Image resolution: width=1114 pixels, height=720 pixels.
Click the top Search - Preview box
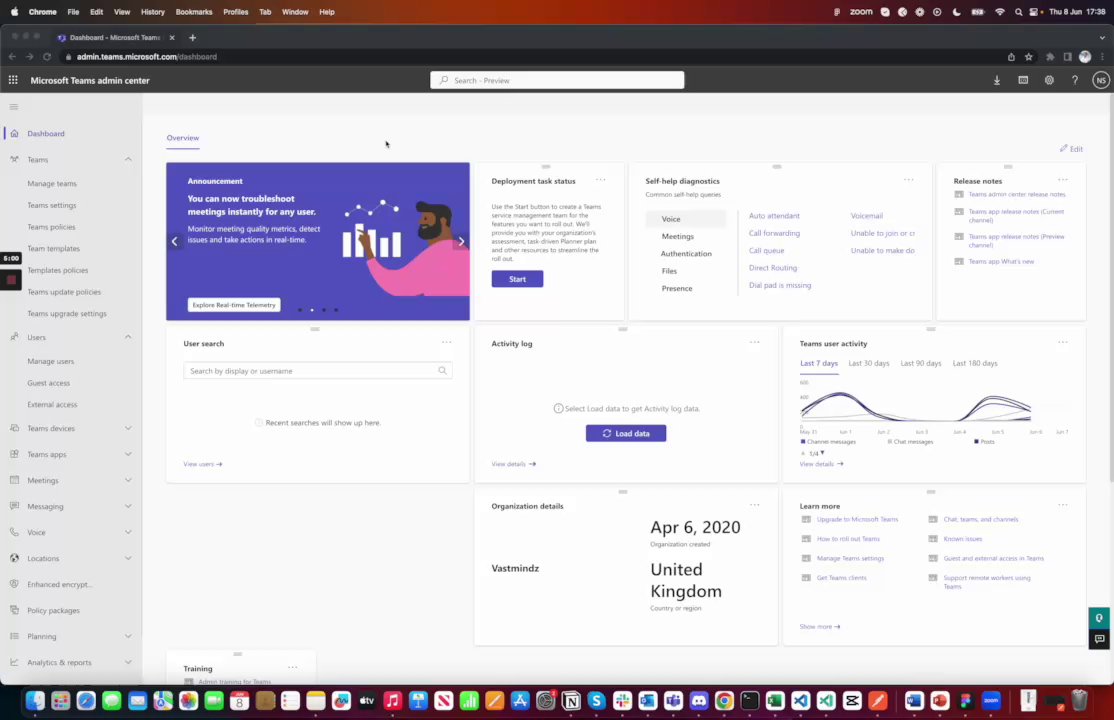(x=557, y=80)
